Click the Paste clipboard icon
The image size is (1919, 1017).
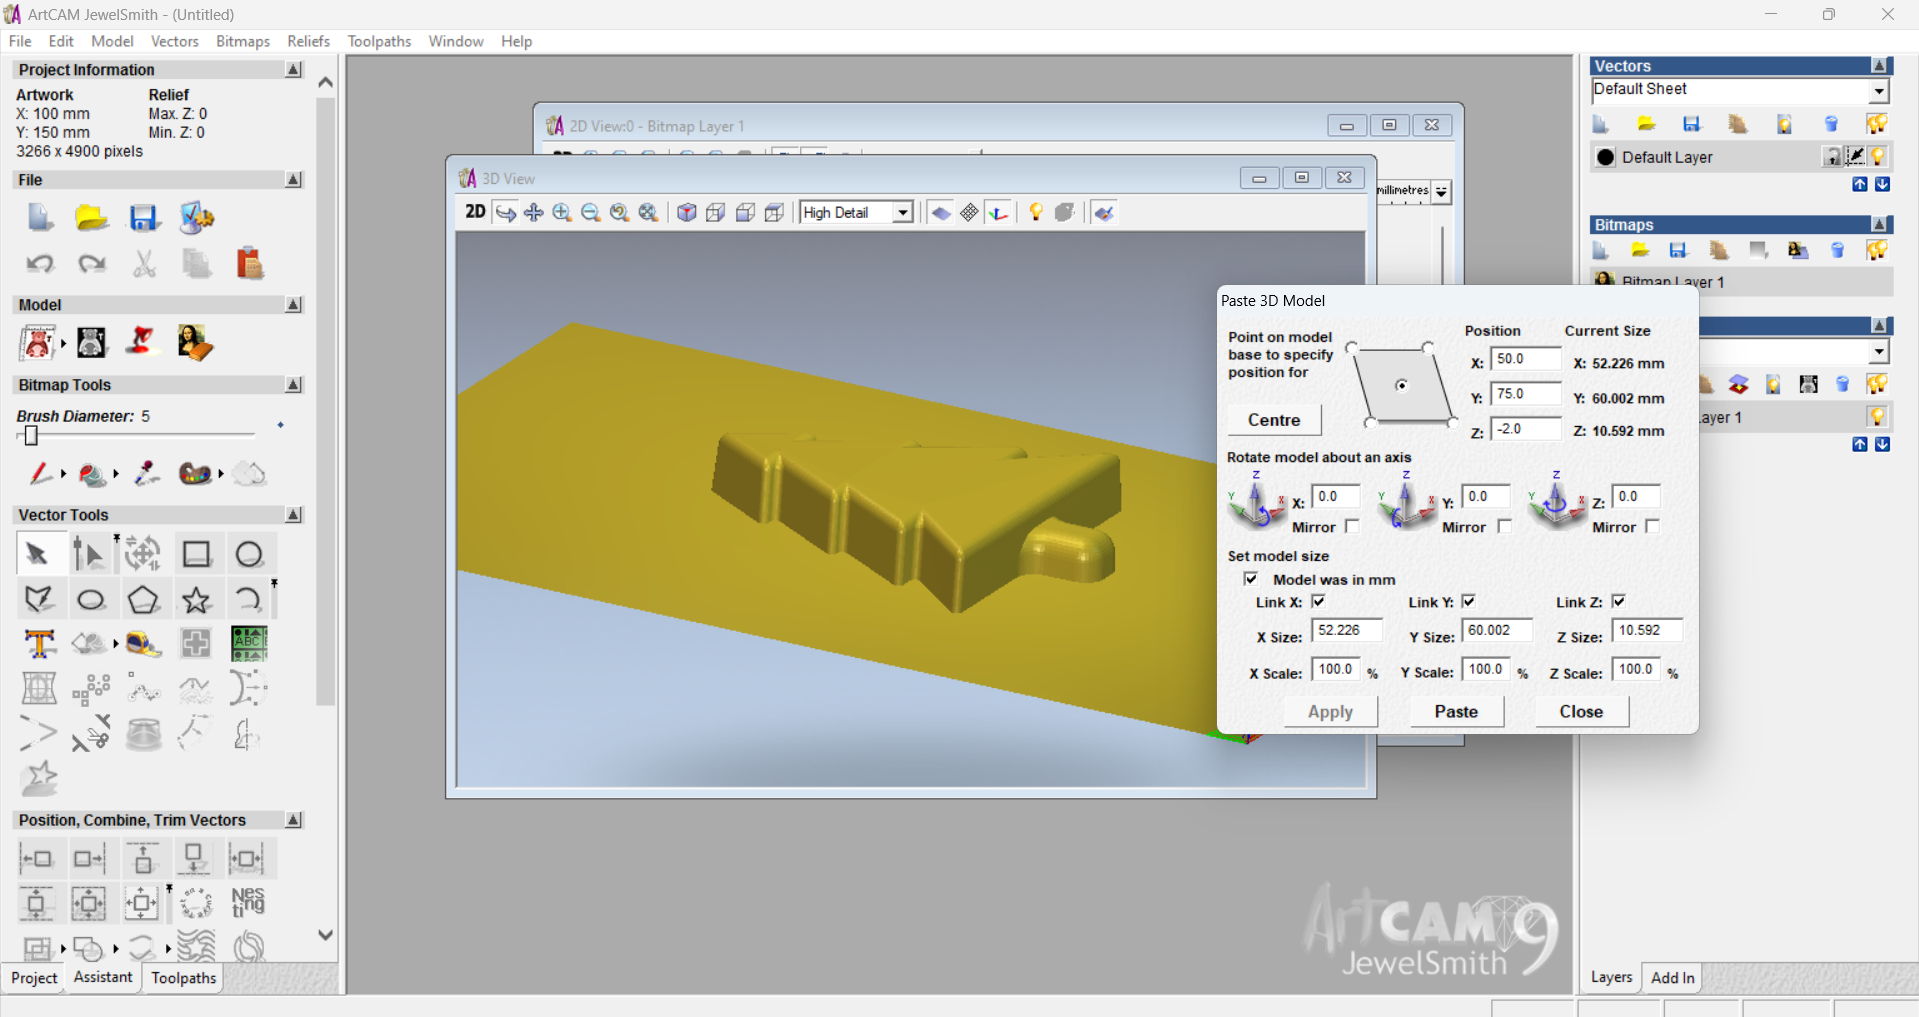[249, 263]
